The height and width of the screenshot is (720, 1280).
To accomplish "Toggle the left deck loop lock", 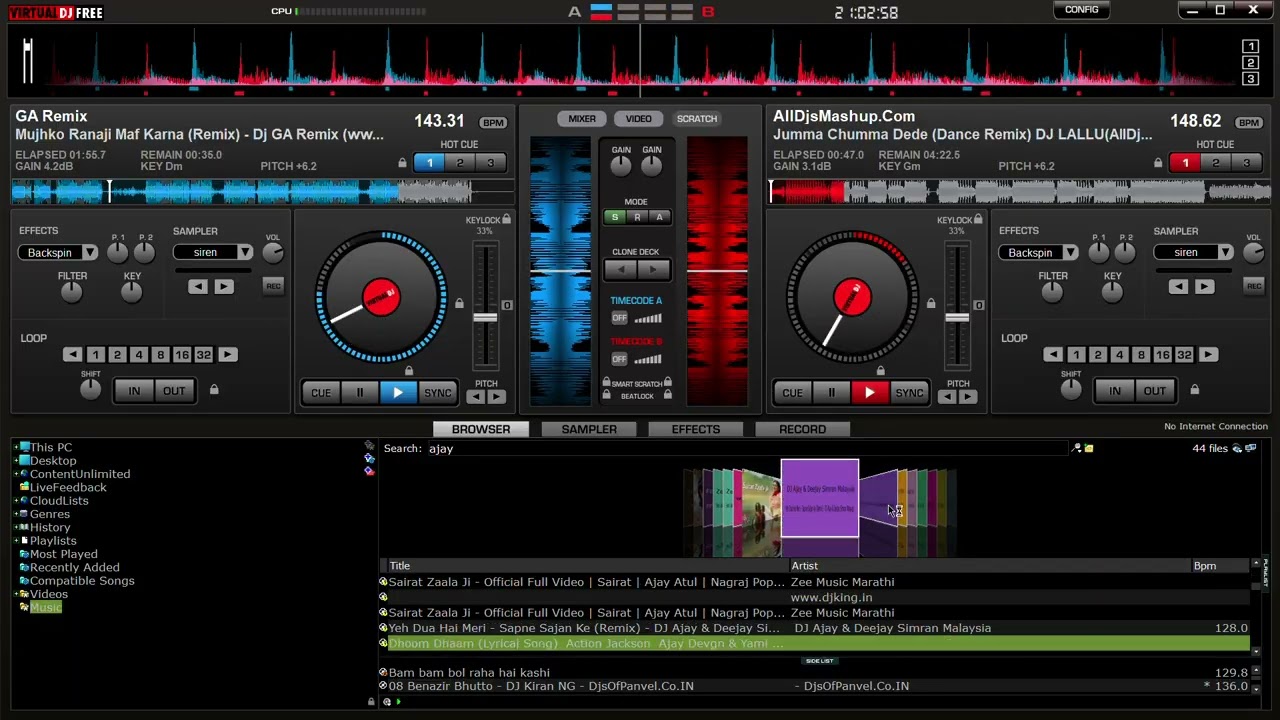I will click(213, 390).
